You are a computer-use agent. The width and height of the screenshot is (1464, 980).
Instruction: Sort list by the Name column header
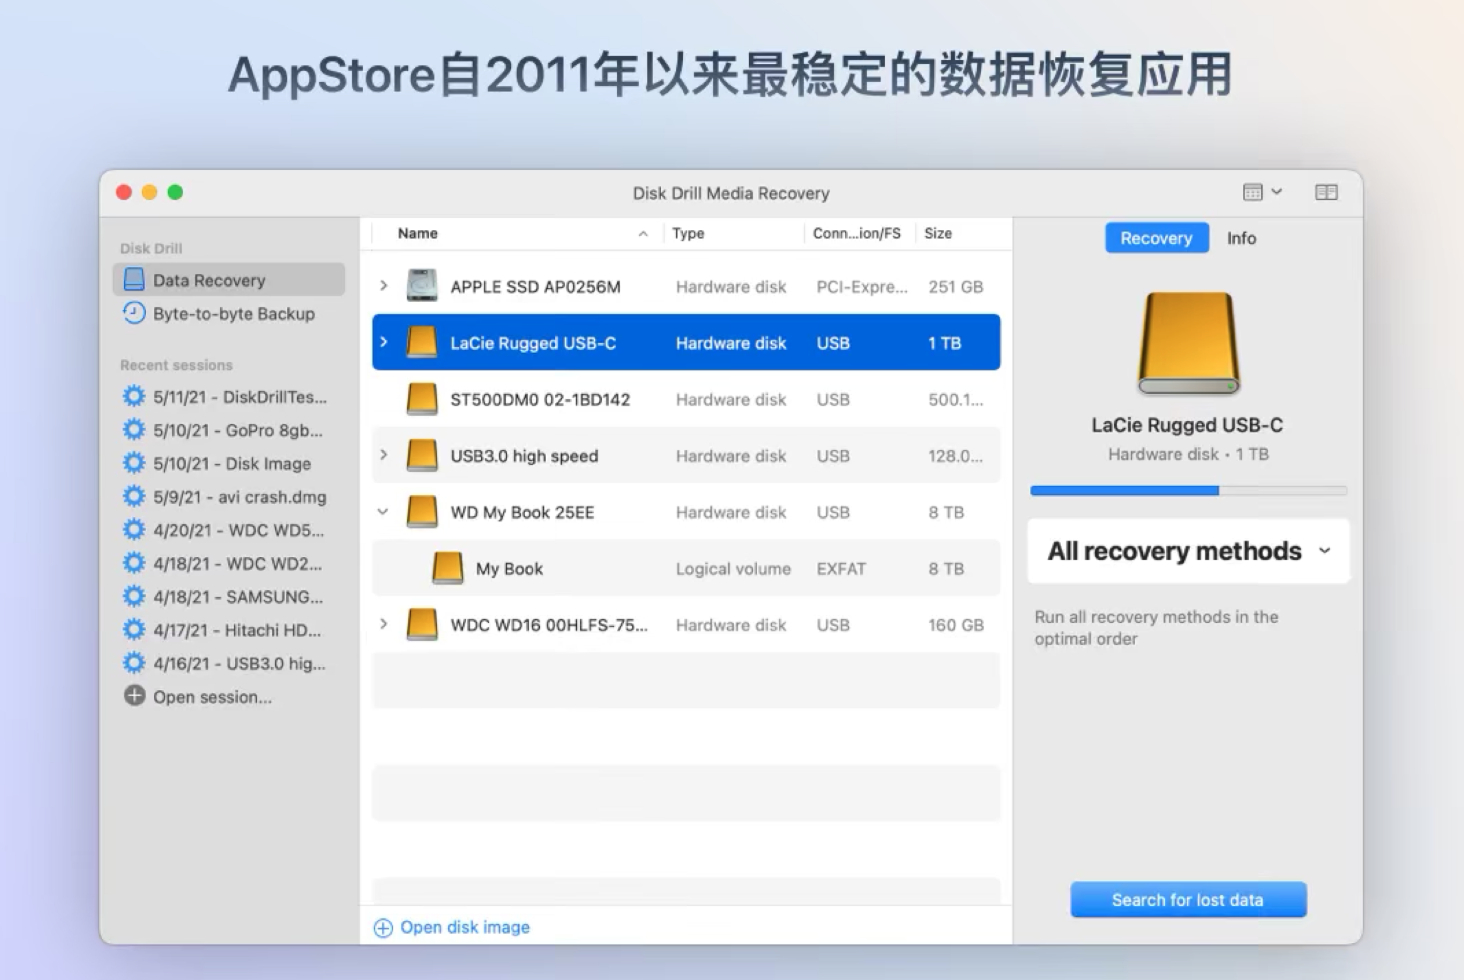[x=417, y=233]
